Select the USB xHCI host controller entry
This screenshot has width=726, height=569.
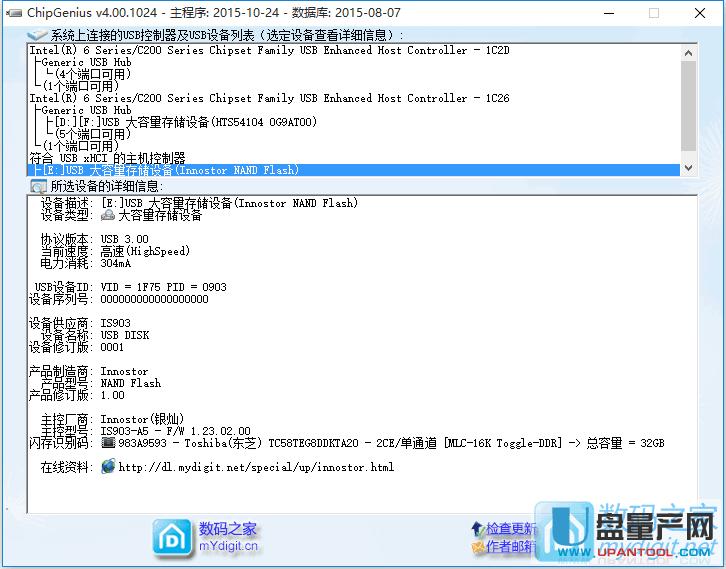pos(107,158)
